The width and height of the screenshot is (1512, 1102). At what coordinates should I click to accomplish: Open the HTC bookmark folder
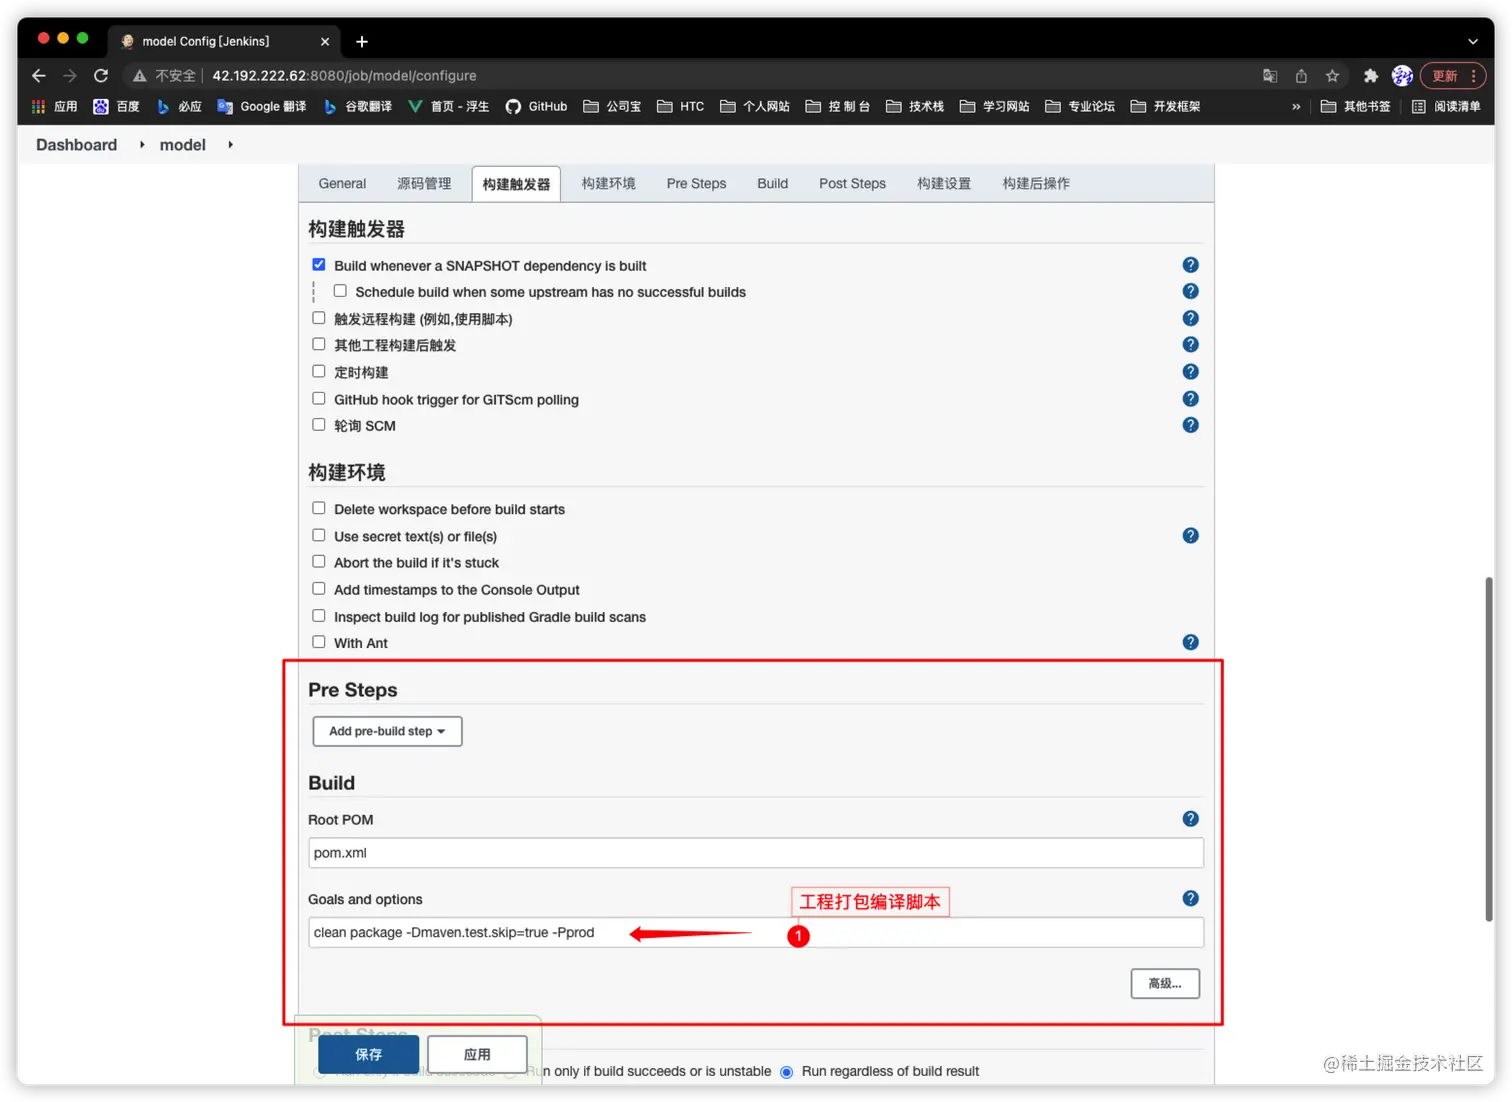click(x=680, y=106)
